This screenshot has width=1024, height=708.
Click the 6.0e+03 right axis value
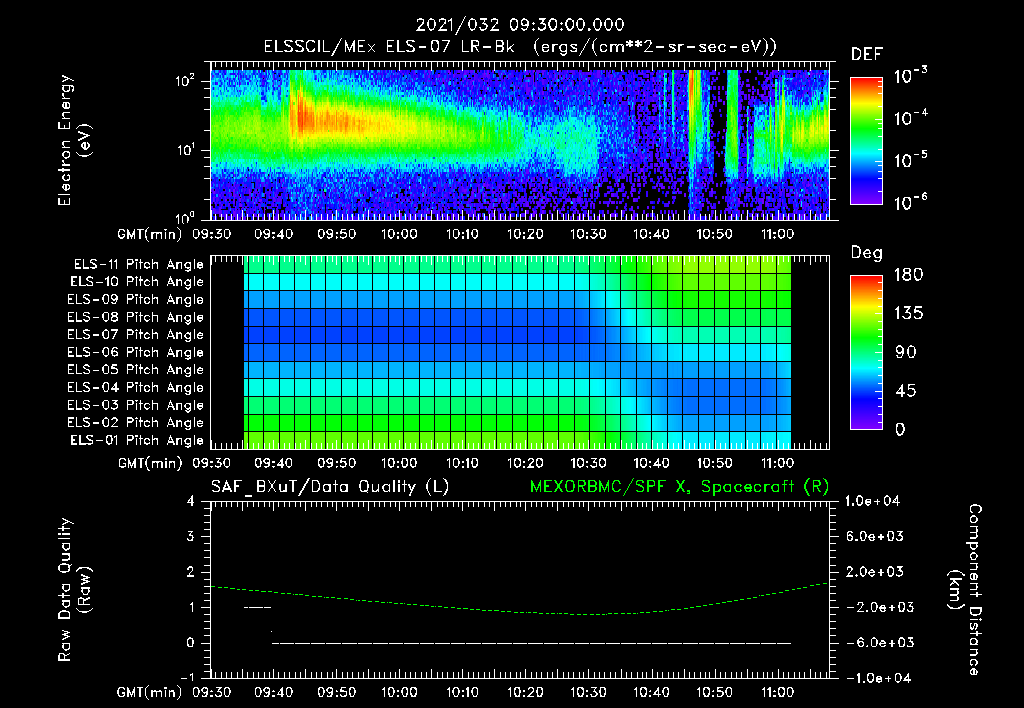point(875,537)
